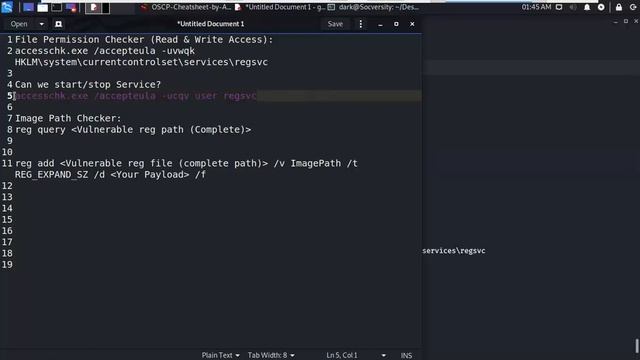
Task: Click the 'accesschk.exe /accepteula -uvwqk' line
Action: point(105,51)
